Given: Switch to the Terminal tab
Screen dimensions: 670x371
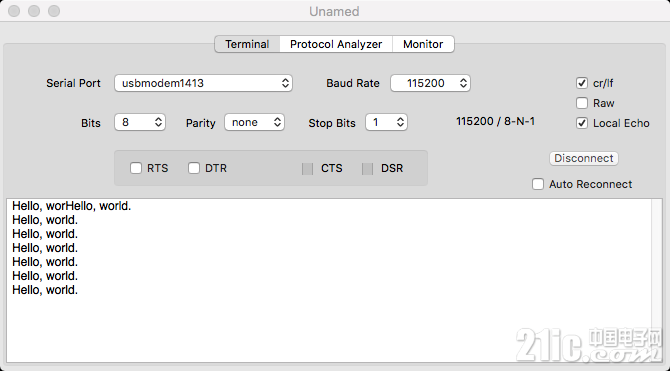Looking at the screenshot, I should click(247, 44).
